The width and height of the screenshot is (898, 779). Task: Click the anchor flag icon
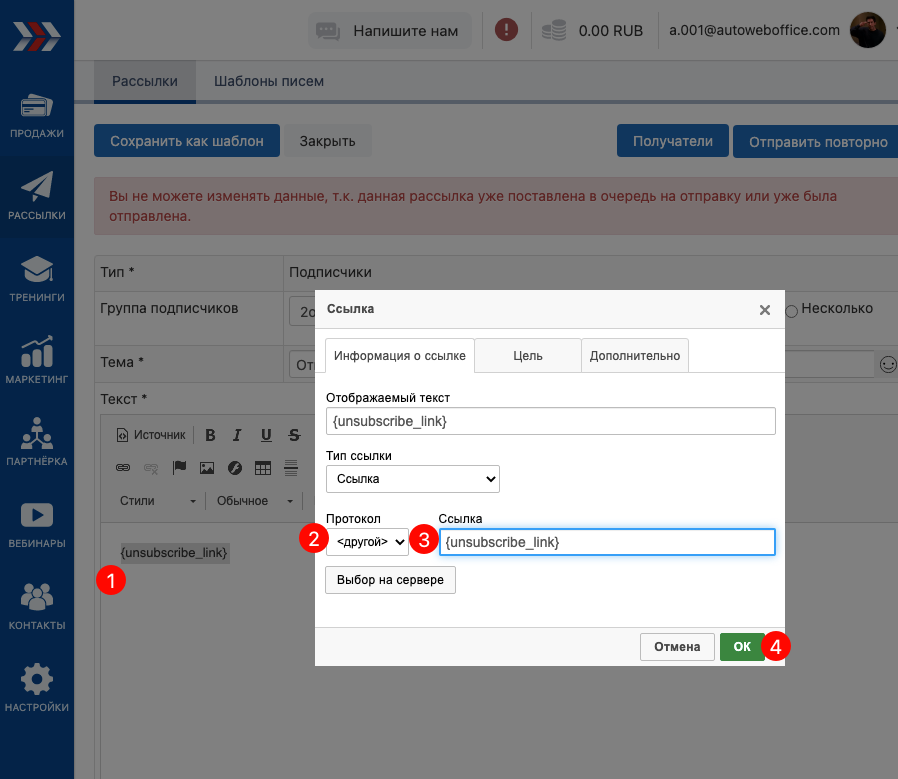click(x=179, y=468)
